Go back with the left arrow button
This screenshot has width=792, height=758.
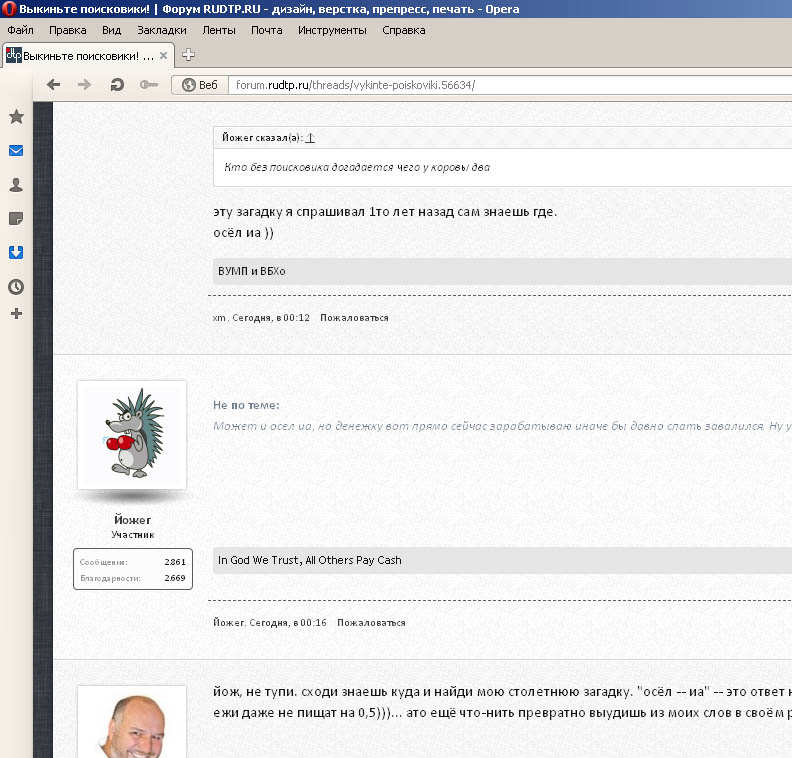[53, 85]
